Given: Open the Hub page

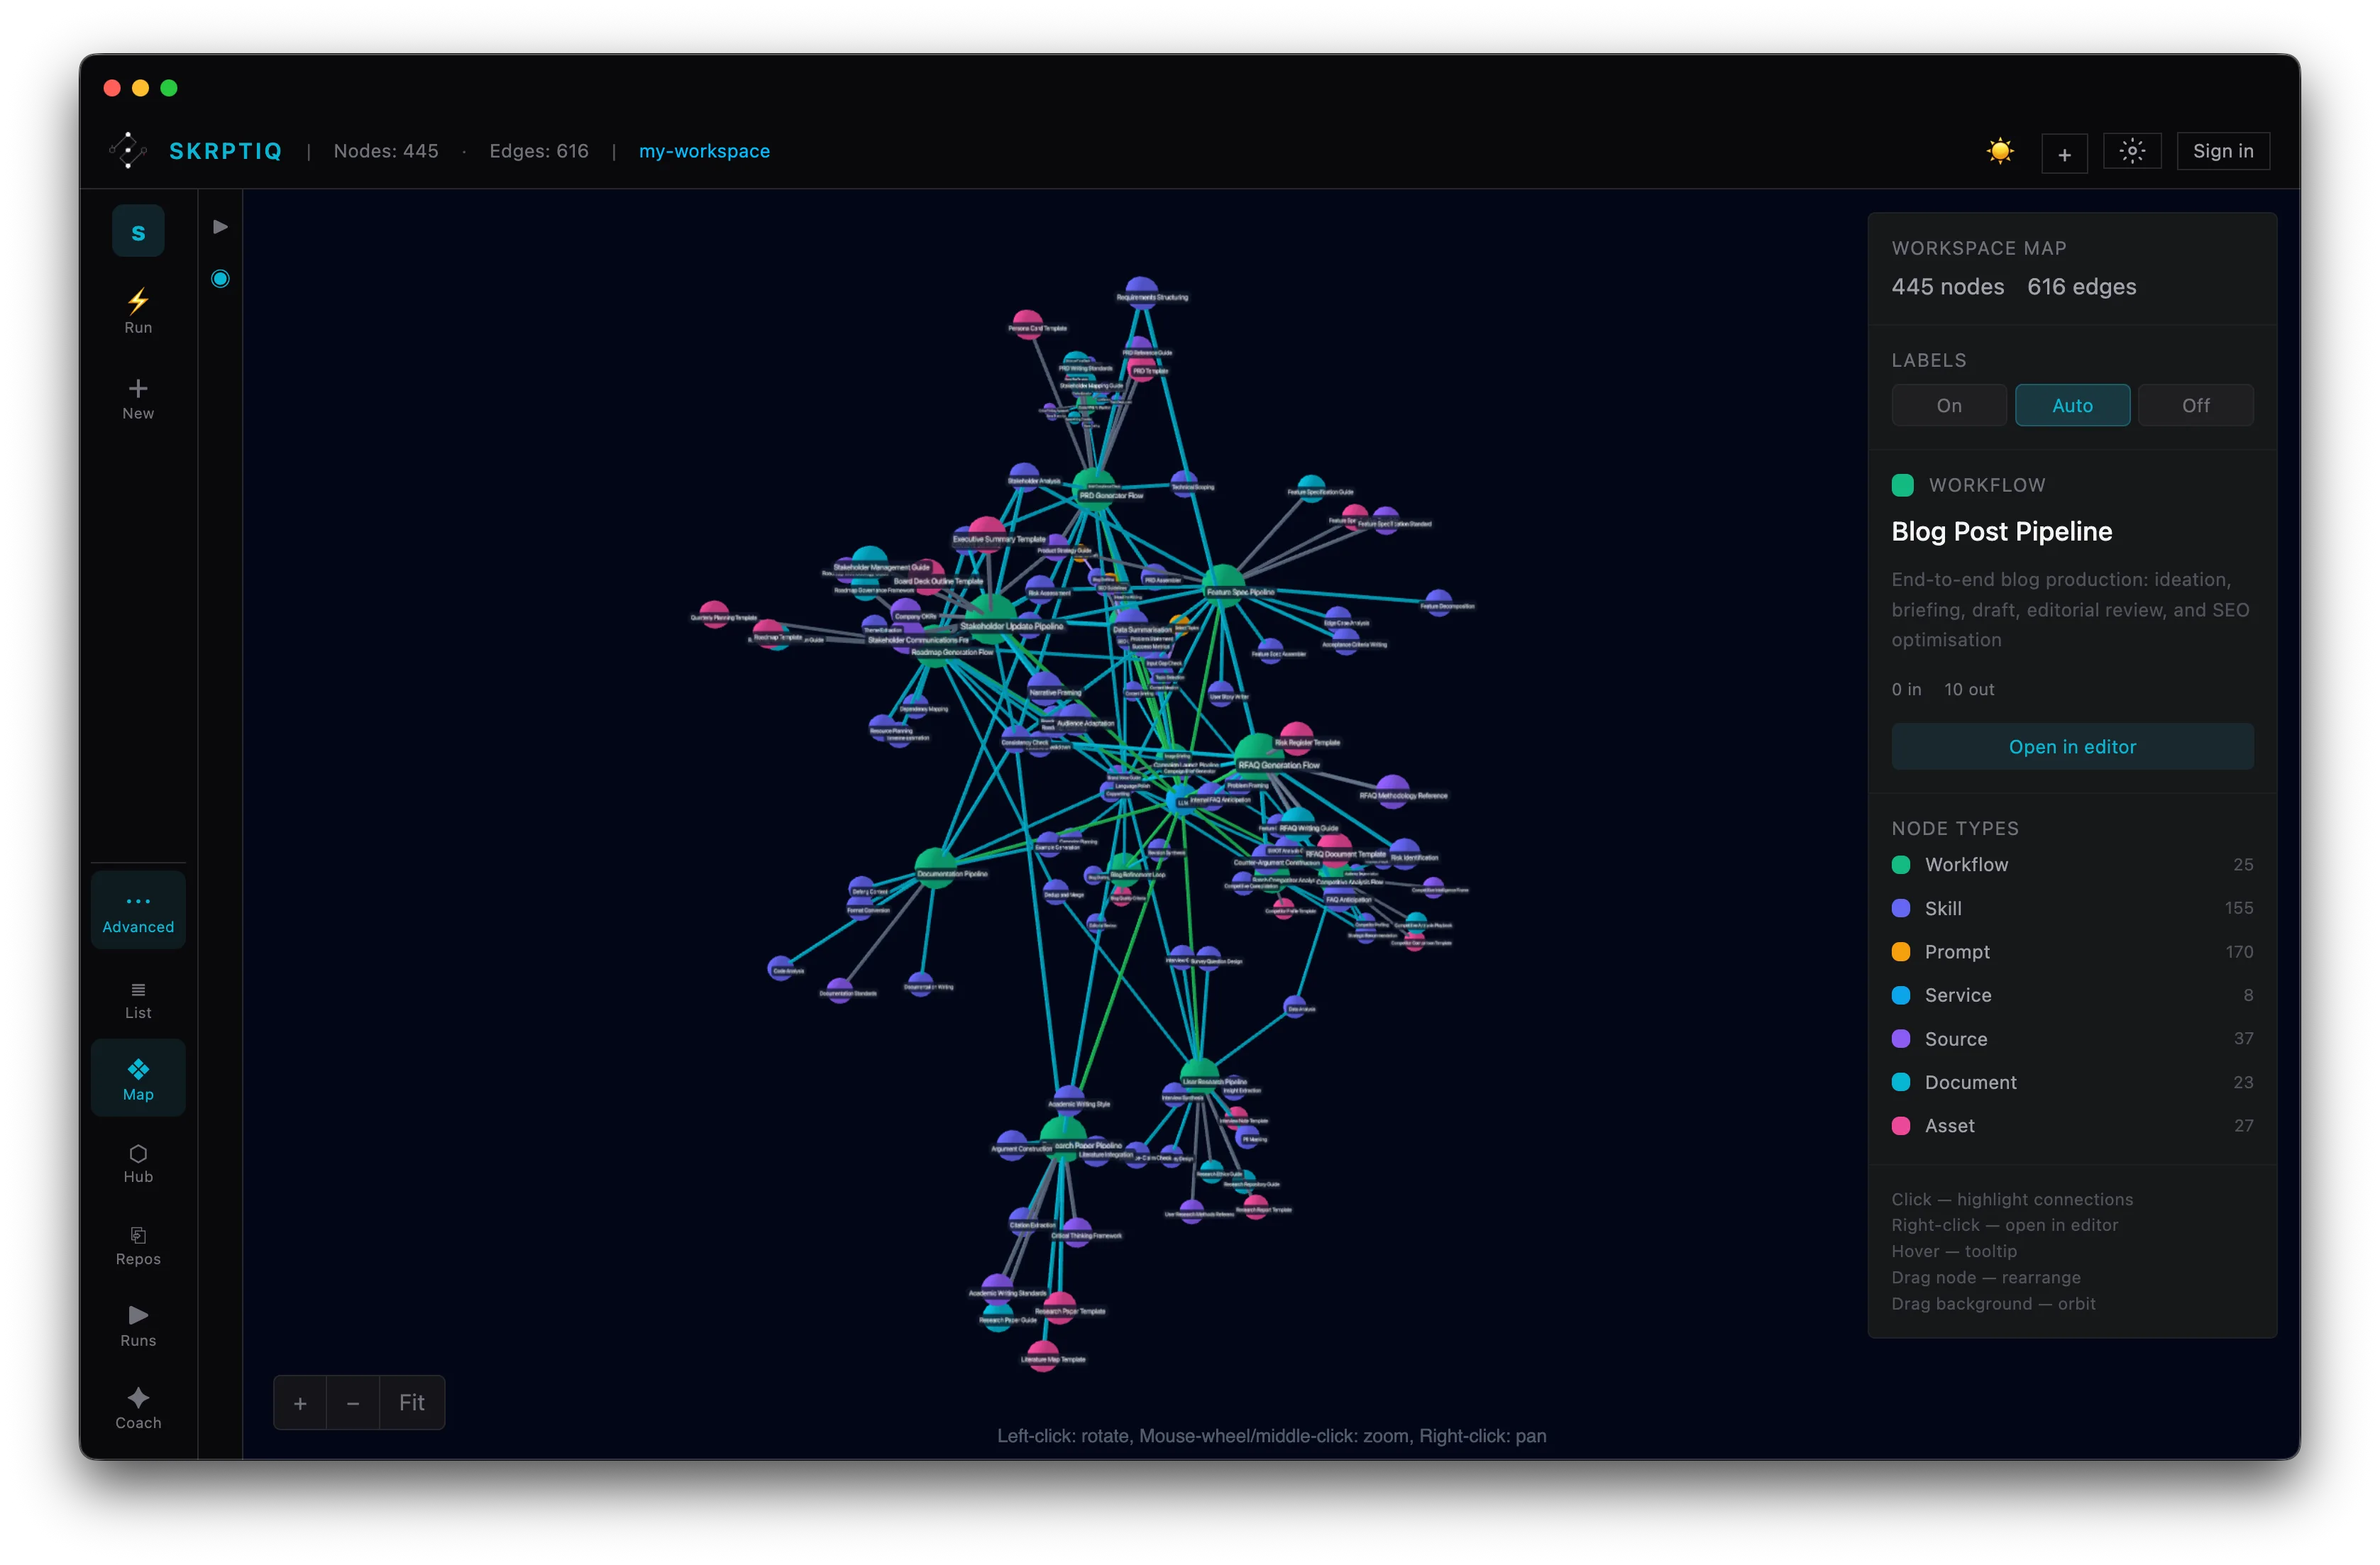Looking at the screenshot, I should (x=138, y=1164).
